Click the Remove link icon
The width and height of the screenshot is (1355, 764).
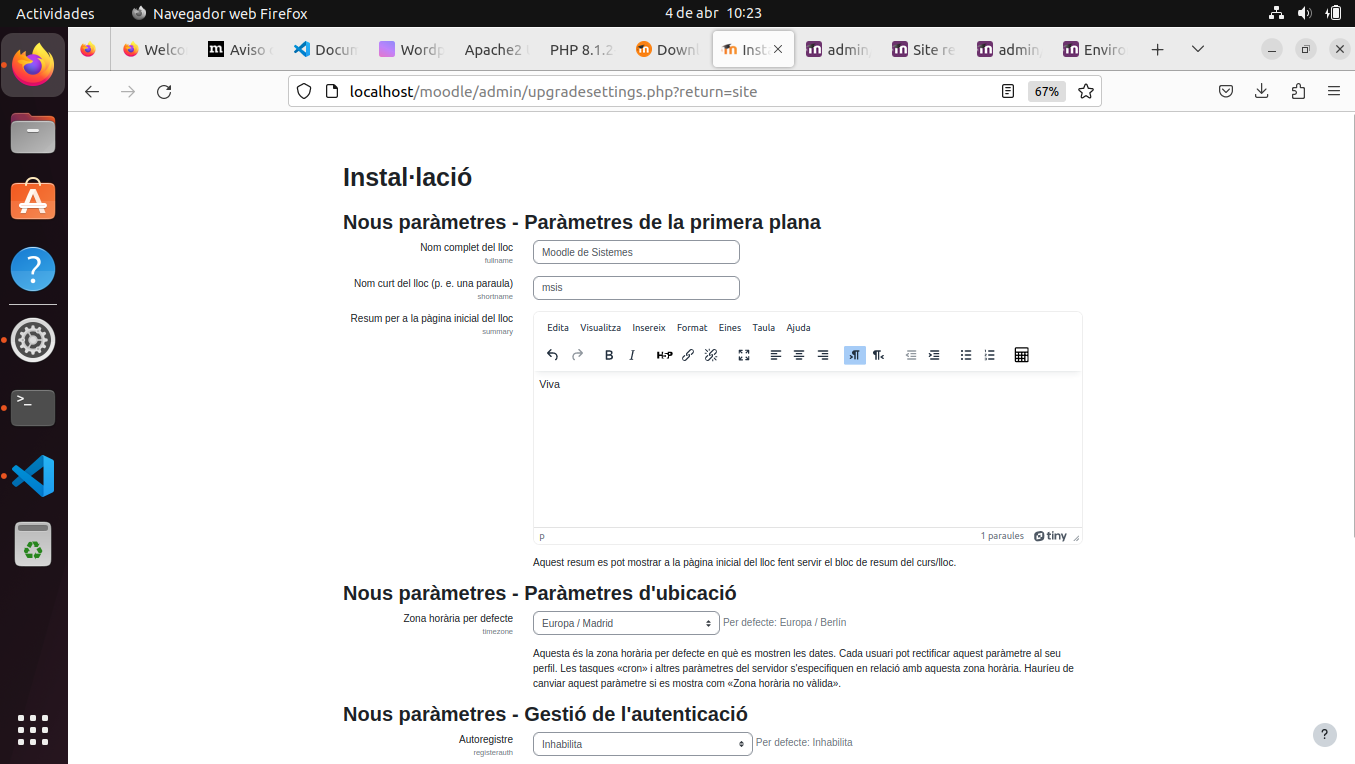click(711, 354)
